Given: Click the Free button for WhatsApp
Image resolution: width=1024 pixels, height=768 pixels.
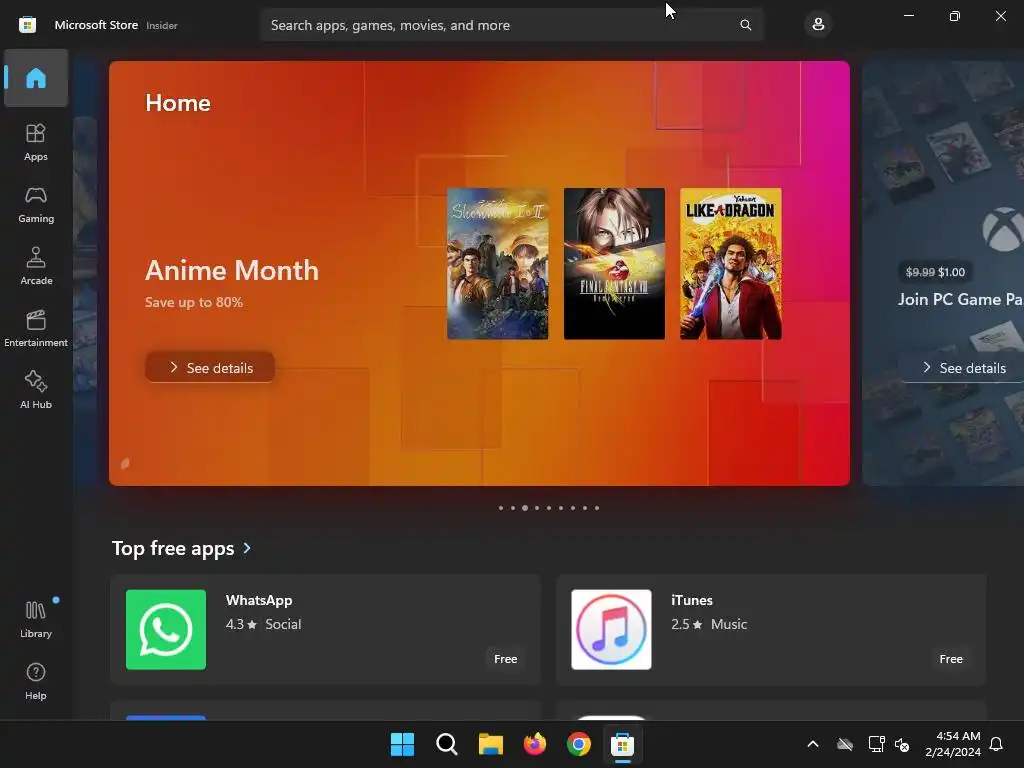Looking at the screenshot, I should tap(505, 659).
